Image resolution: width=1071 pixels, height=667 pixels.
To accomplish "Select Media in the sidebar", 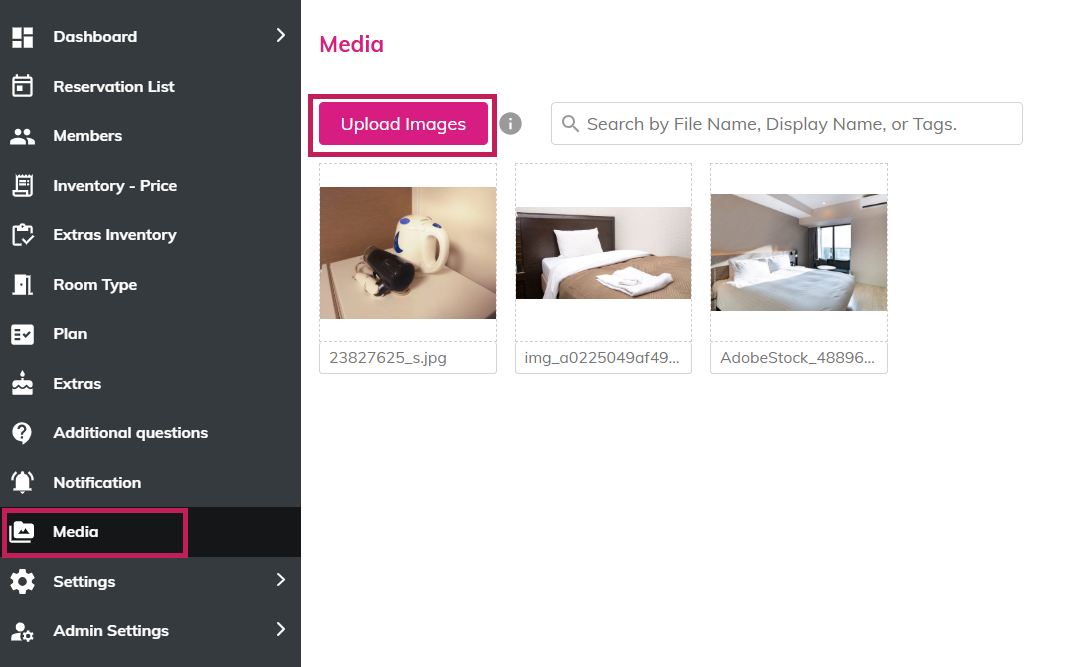I will [76, 532].
